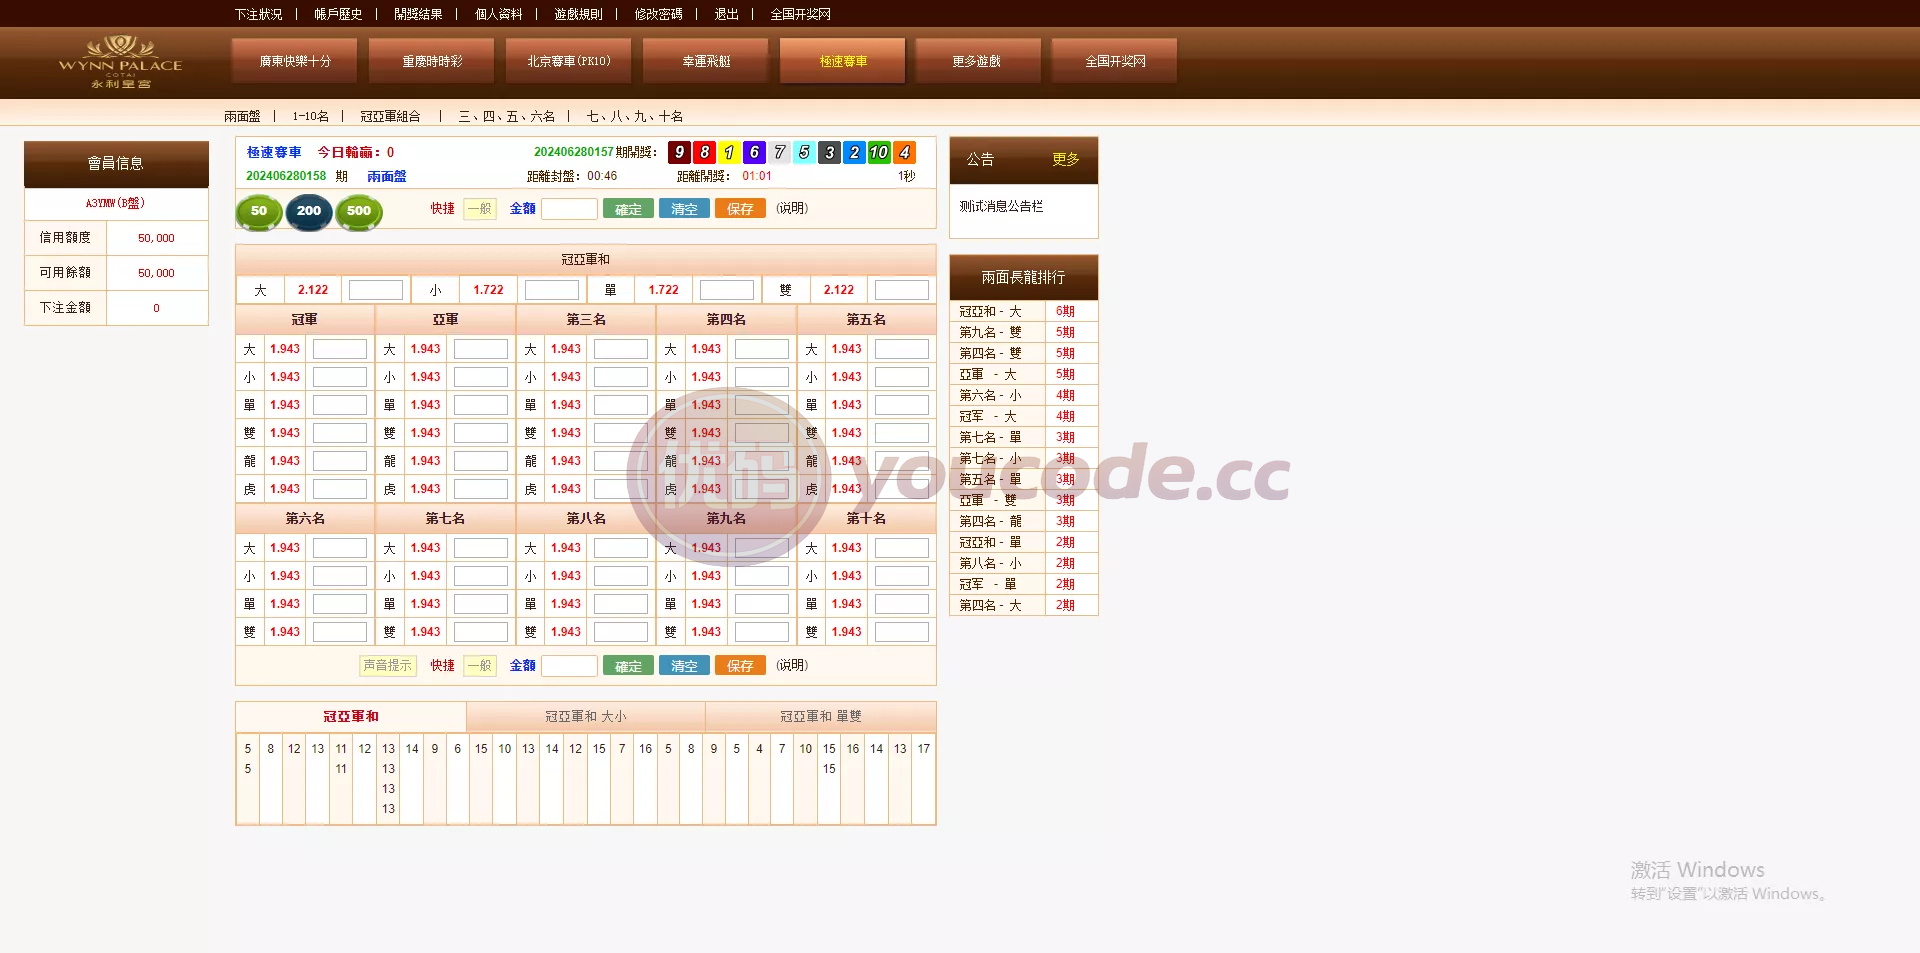The width and height of the screenshot is (1920, 953).
Task: Open the 冠亞軍組合 sub-tab
Action: 390,117
